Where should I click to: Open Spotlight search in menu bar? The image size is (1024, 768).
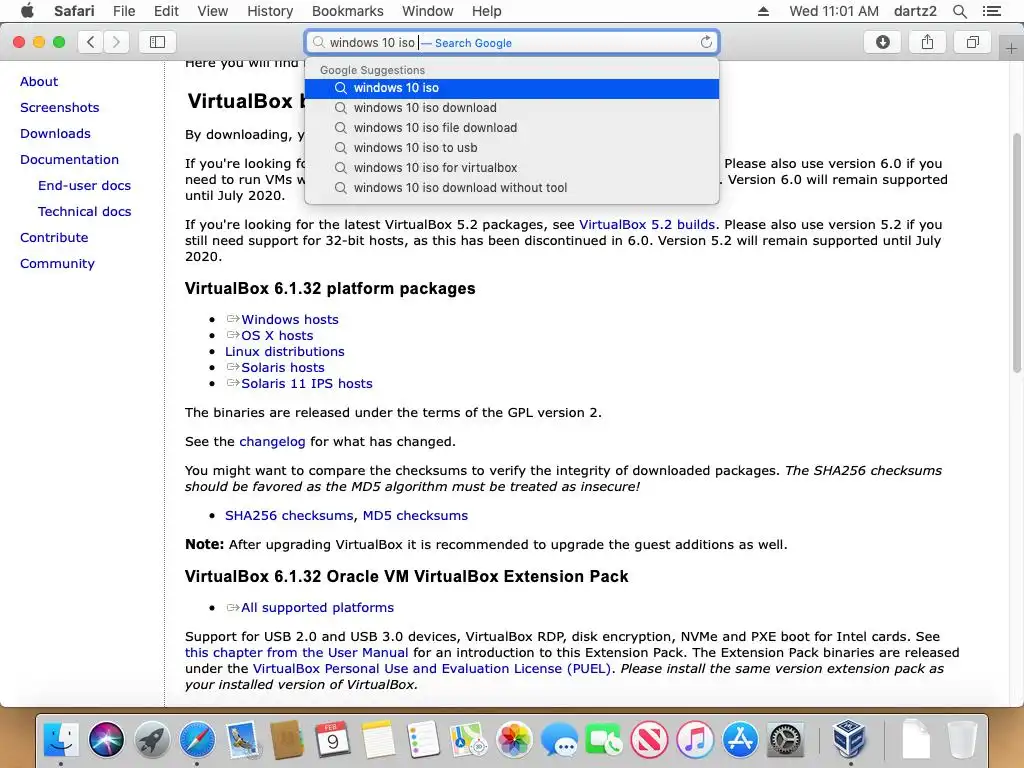pyautogui.click(x=959, y=11)
